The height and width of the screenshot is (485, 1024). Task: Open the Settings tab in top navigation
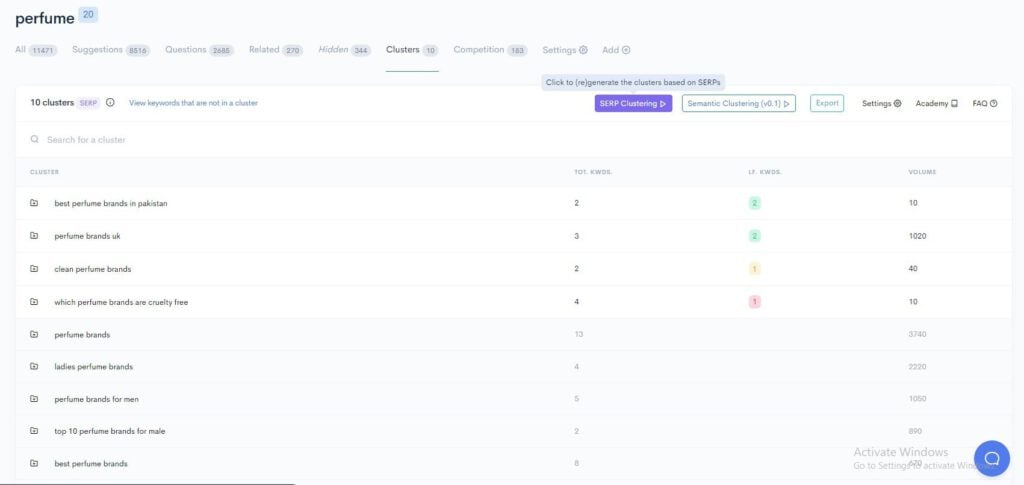coord(565,50)
